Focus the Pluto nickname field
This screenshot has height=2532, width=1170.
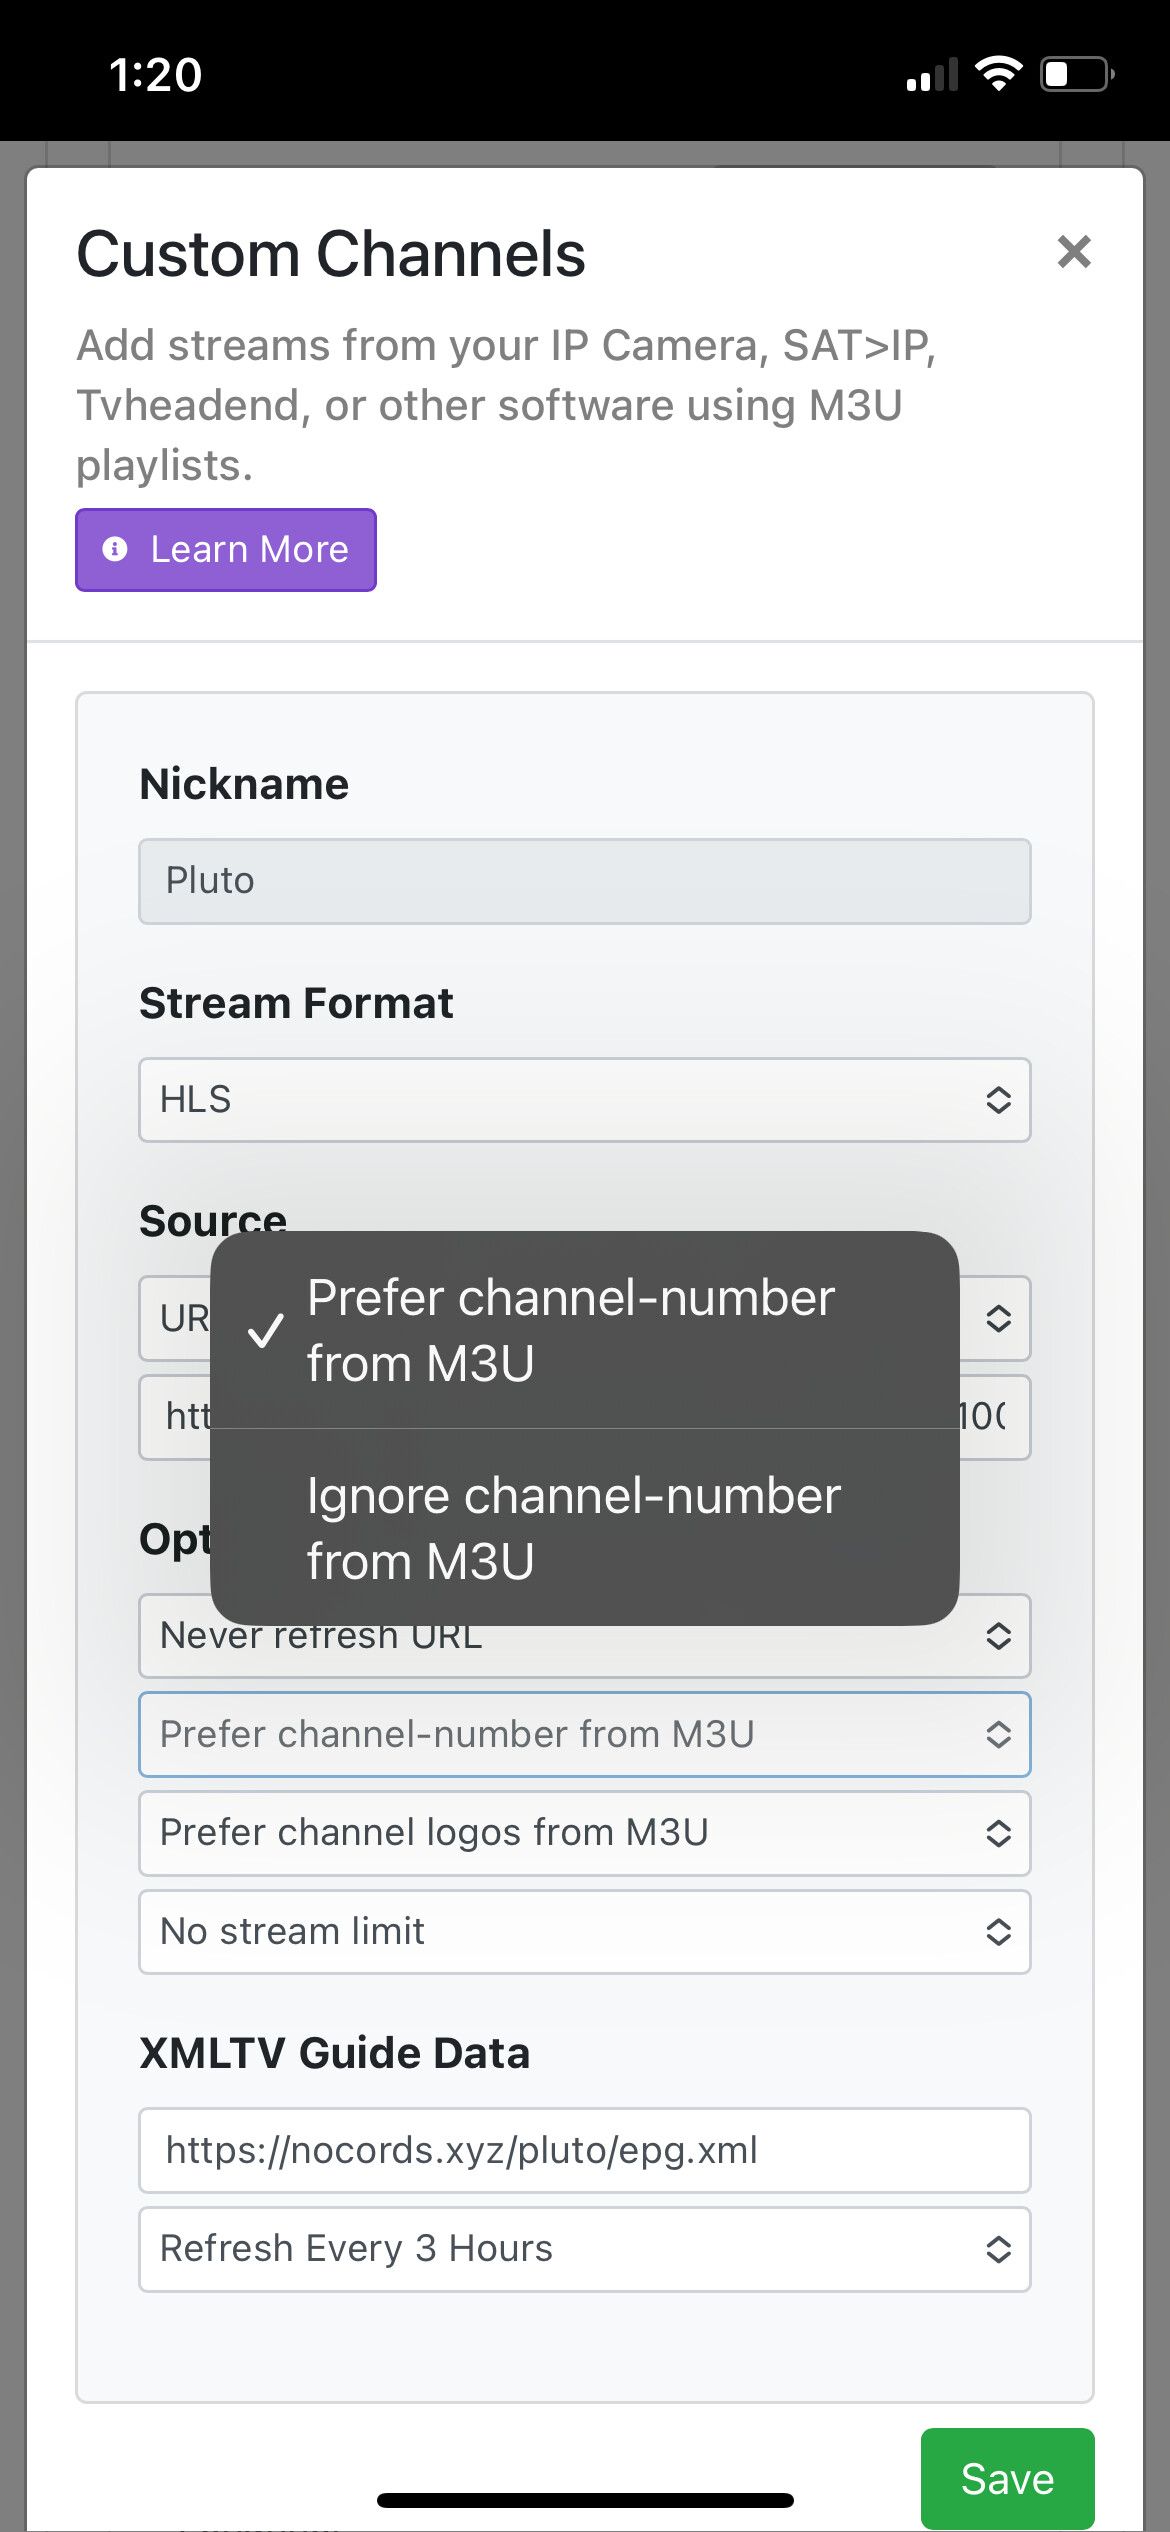click(x=584, y=881)
